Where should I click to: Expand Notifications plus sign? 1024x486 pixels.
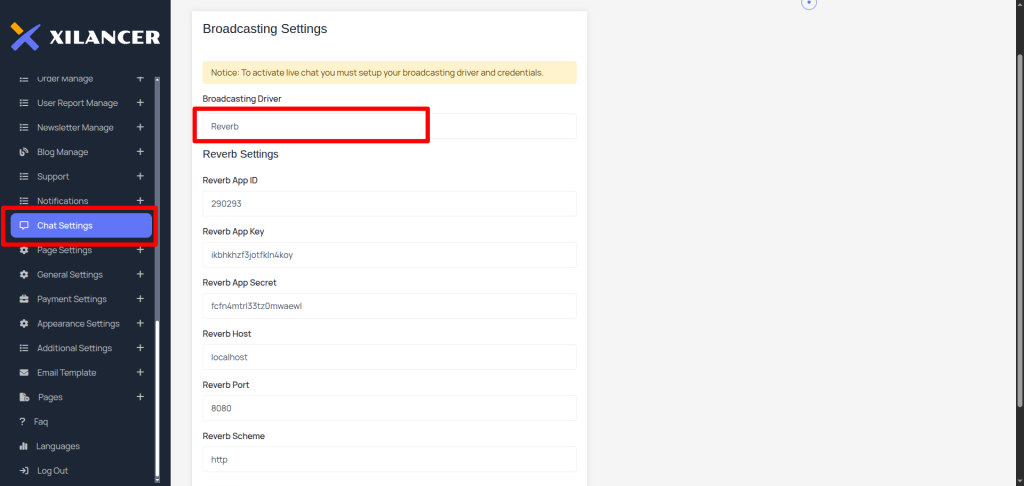click(140, 201)
